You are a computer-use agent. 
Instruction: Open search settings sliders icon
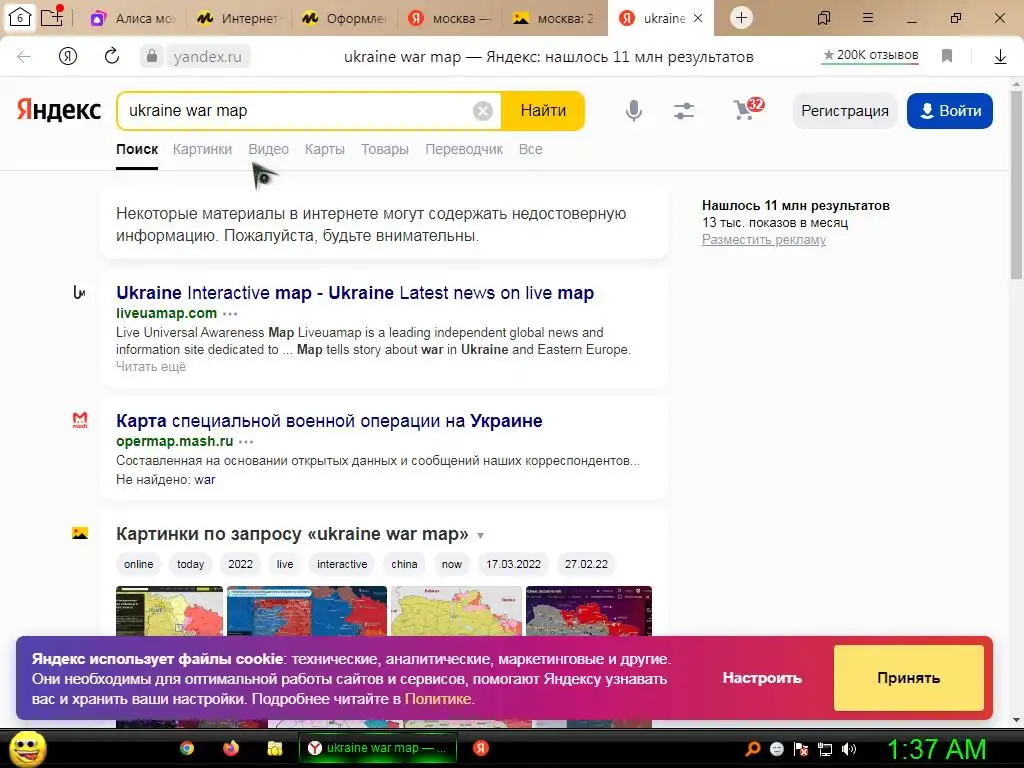(x=684, y=111)
